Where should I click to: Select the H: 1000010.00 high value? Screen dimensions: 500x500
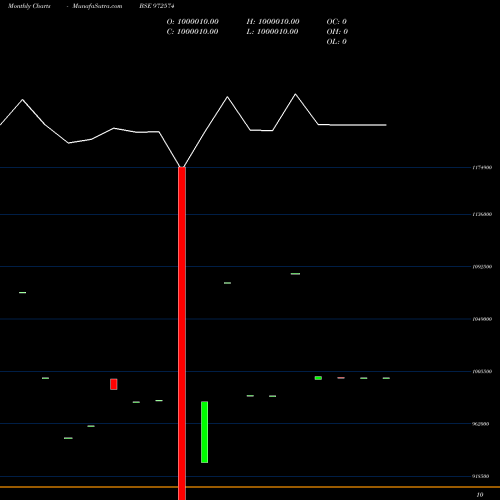coord(273,22)
